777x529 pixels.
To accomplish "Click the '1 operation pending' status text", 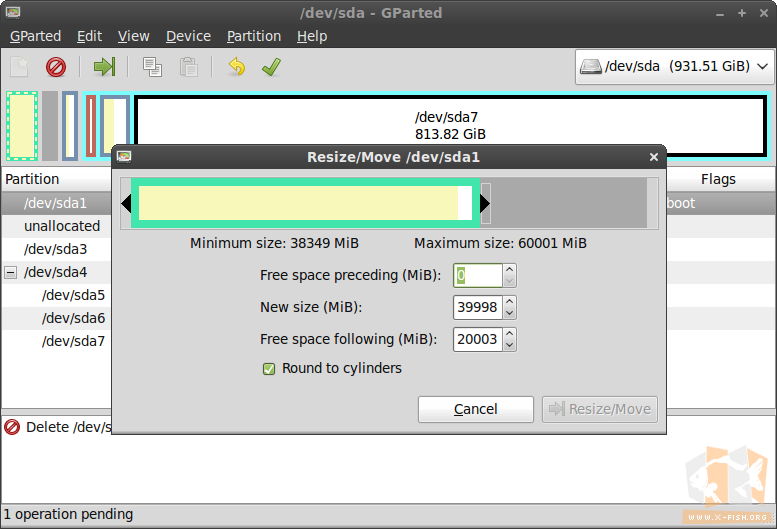I will click(68, 514).
